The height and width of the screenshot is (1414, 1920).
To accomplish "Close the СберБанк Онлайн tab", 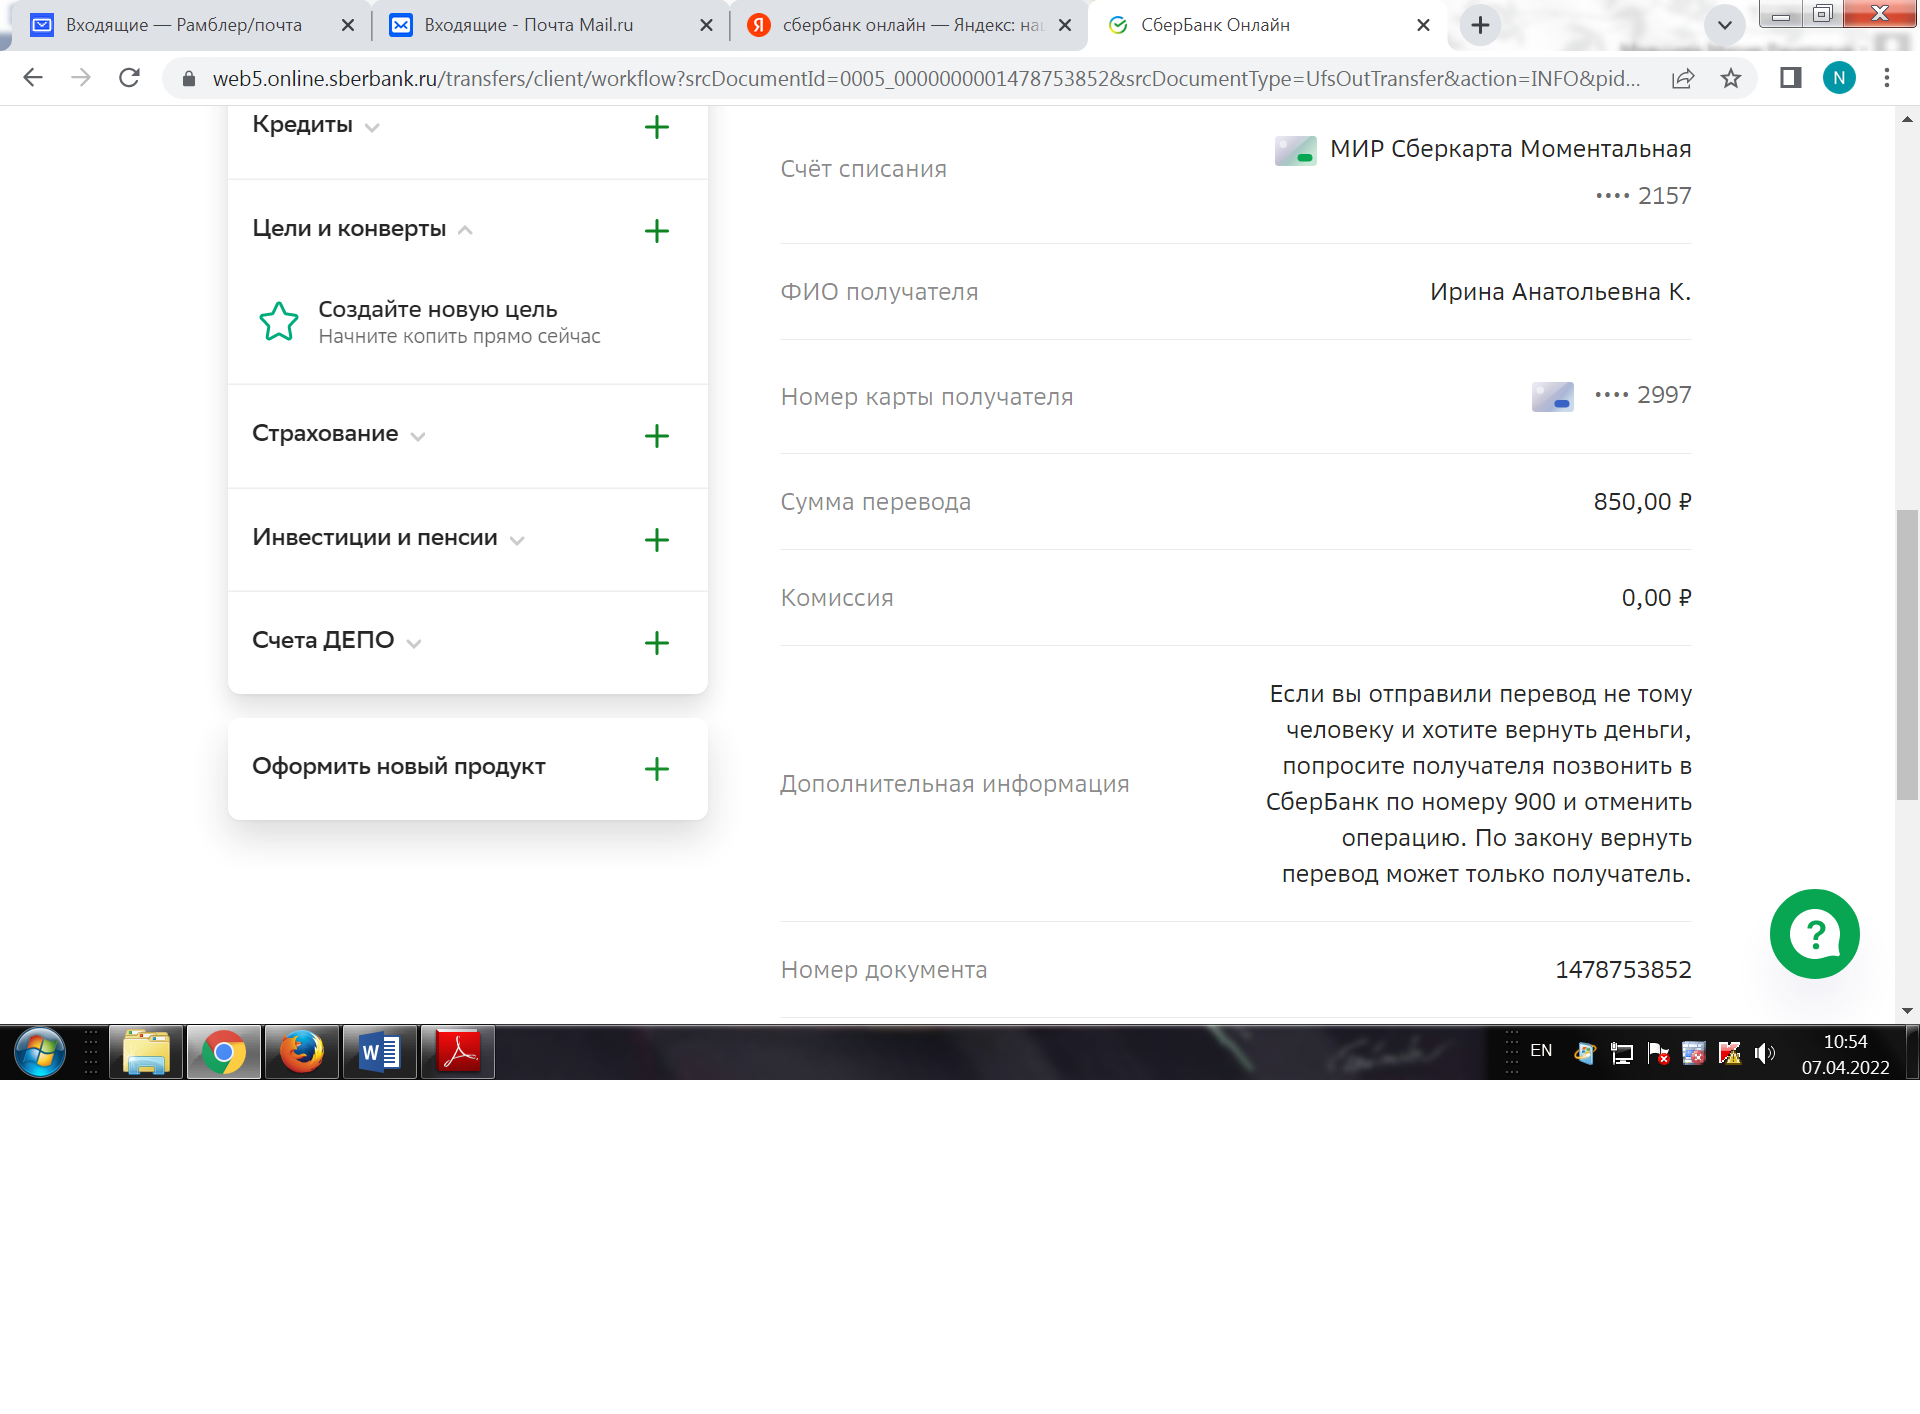I will [x=1424, y=25].
